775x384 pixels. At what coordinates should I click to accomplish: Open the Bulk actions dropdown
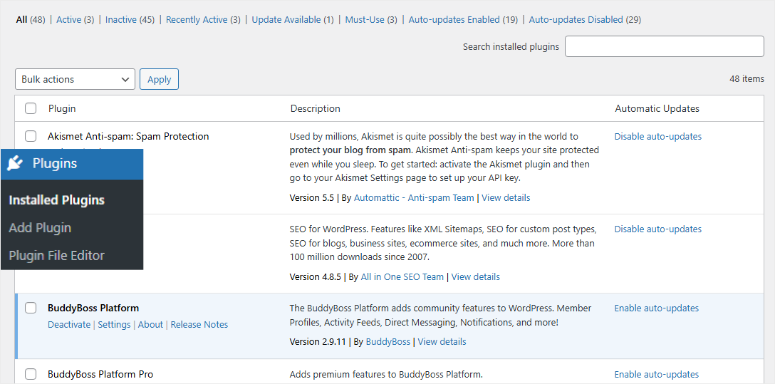click(x=75, y=79)
